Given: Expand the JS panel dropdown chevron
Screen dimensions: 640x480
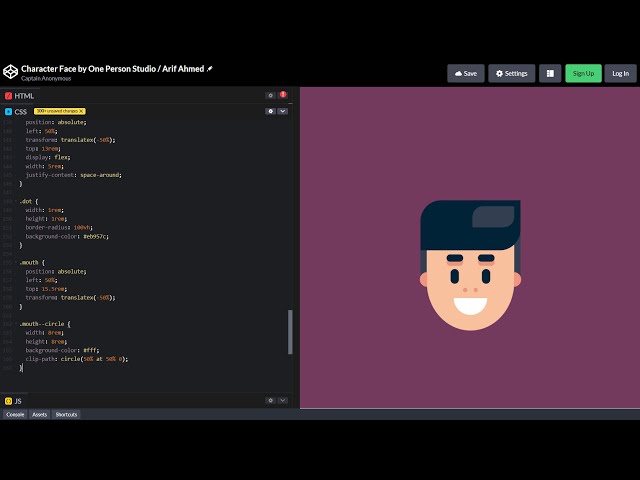Looking at the screenshot, I should tap(282, 400).
